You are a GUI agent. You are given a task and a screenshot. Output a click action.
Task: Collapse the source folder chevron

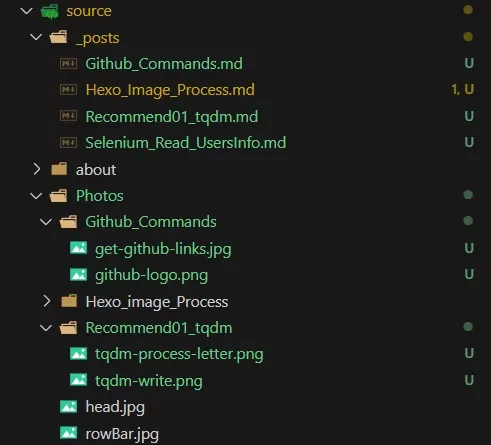coord(26,11)
